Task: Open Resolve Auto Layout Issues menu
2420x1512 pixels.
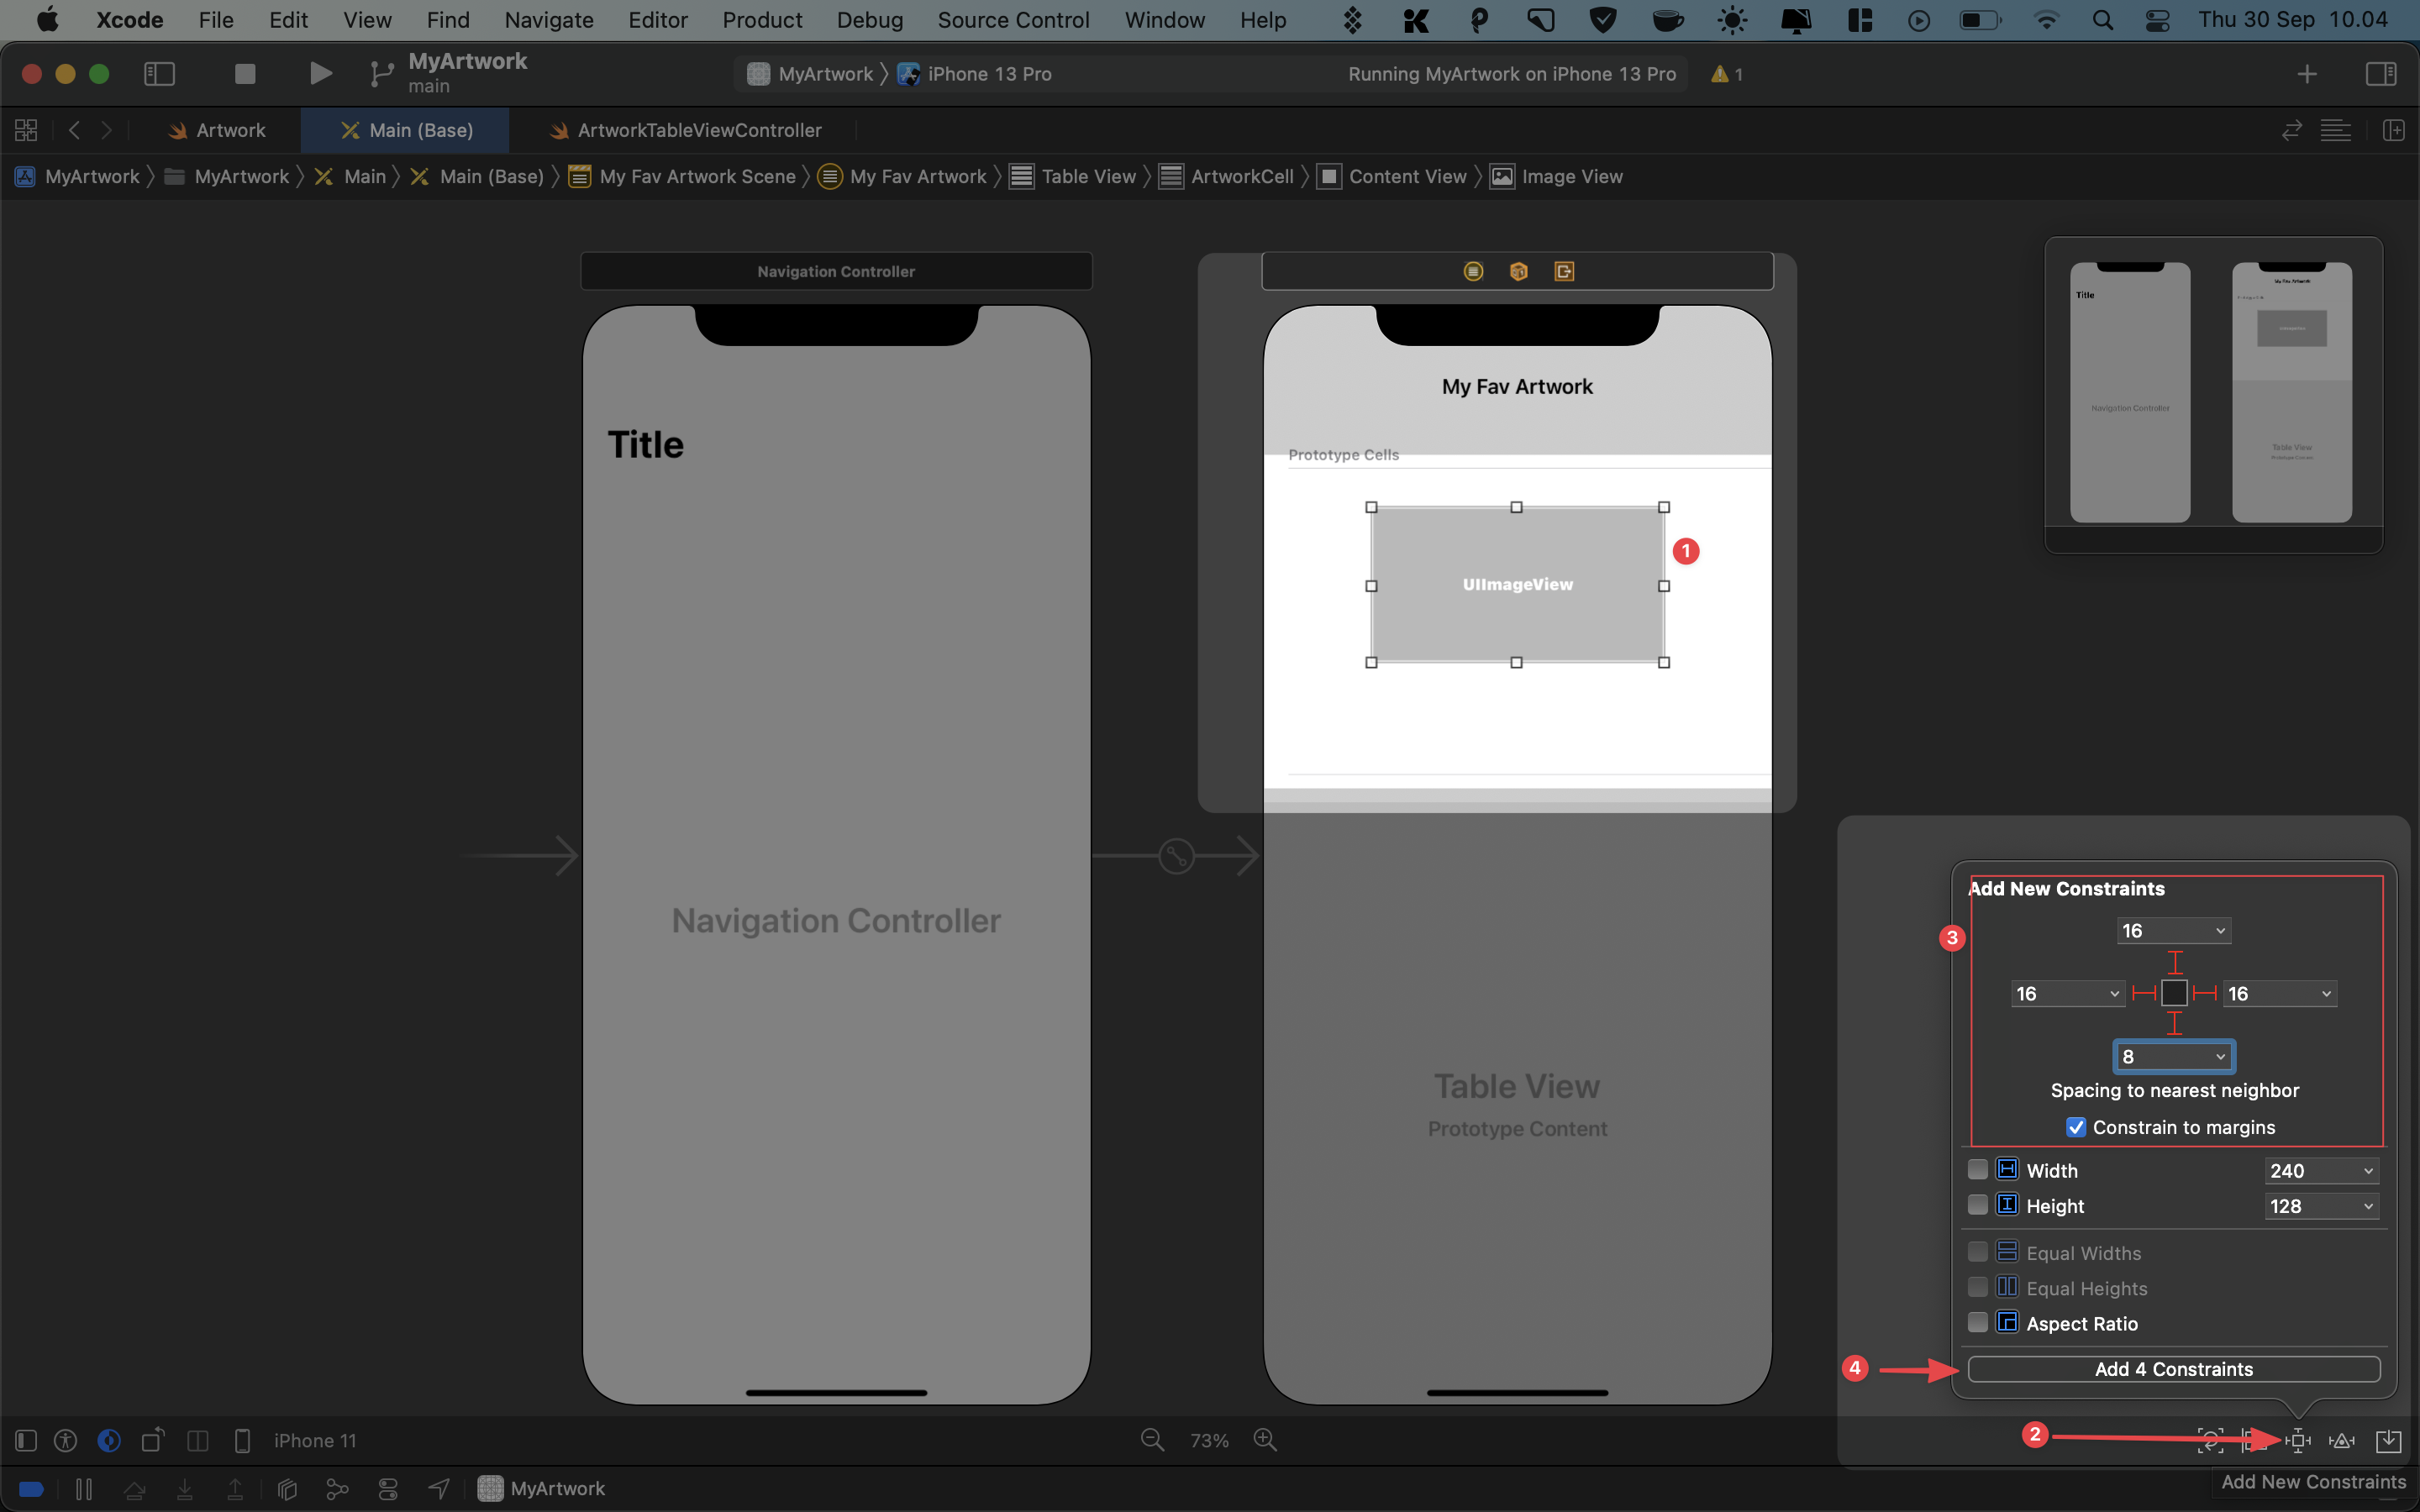Action: click(x=2342, y=1440)
